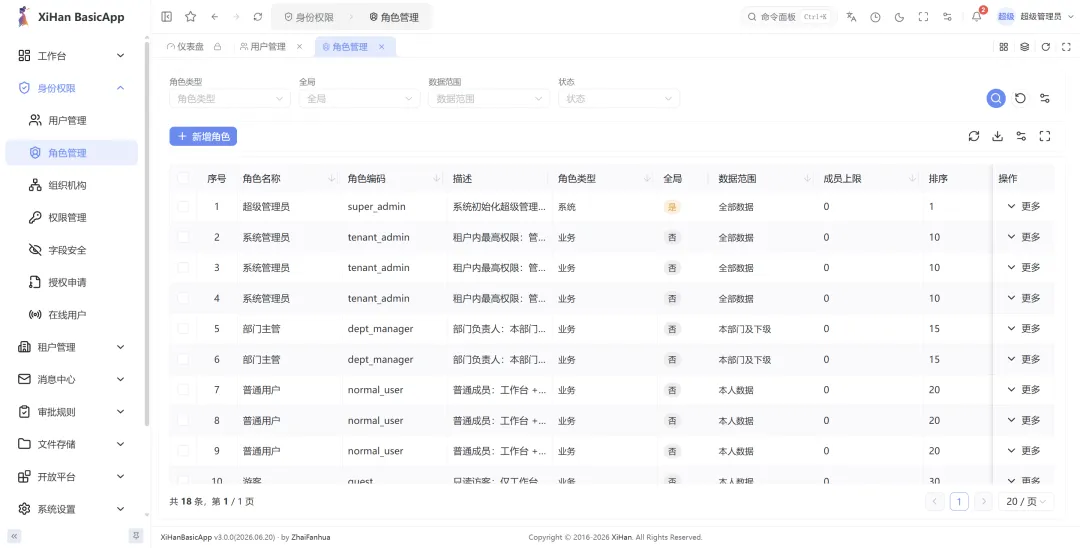The width and height of the screenshot is (1080, 548).
Task: Check row number 5 dept_manager
Action: pyautogui.click(x=183, y=328)
